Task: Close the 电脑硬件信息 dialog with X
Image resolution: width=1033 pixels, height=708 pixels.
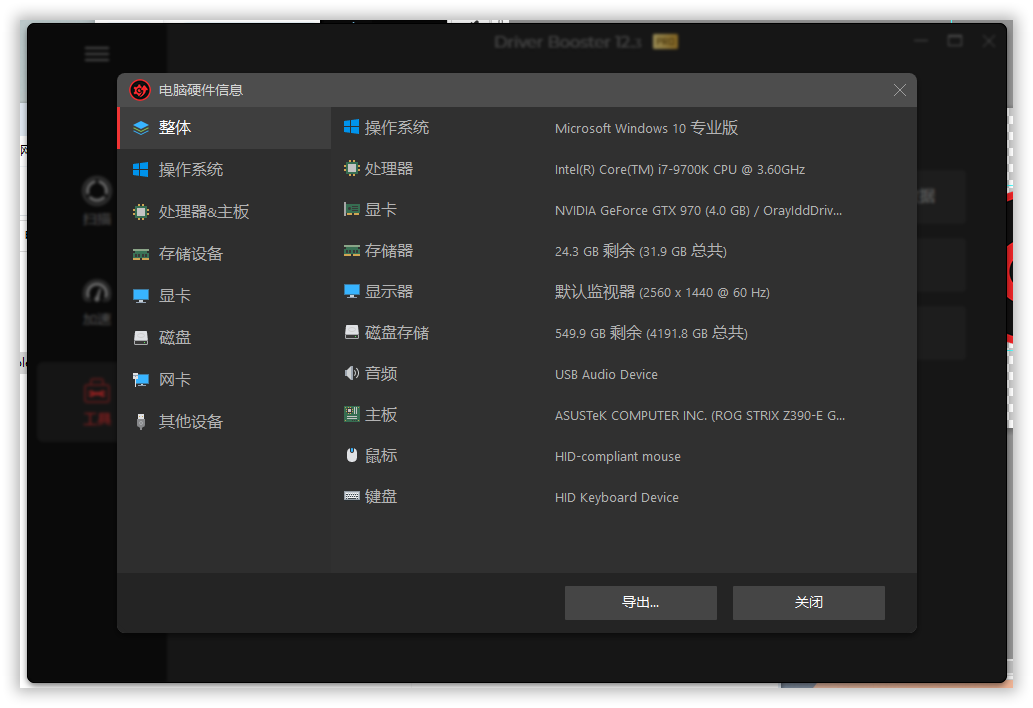Action: (899, 90)
